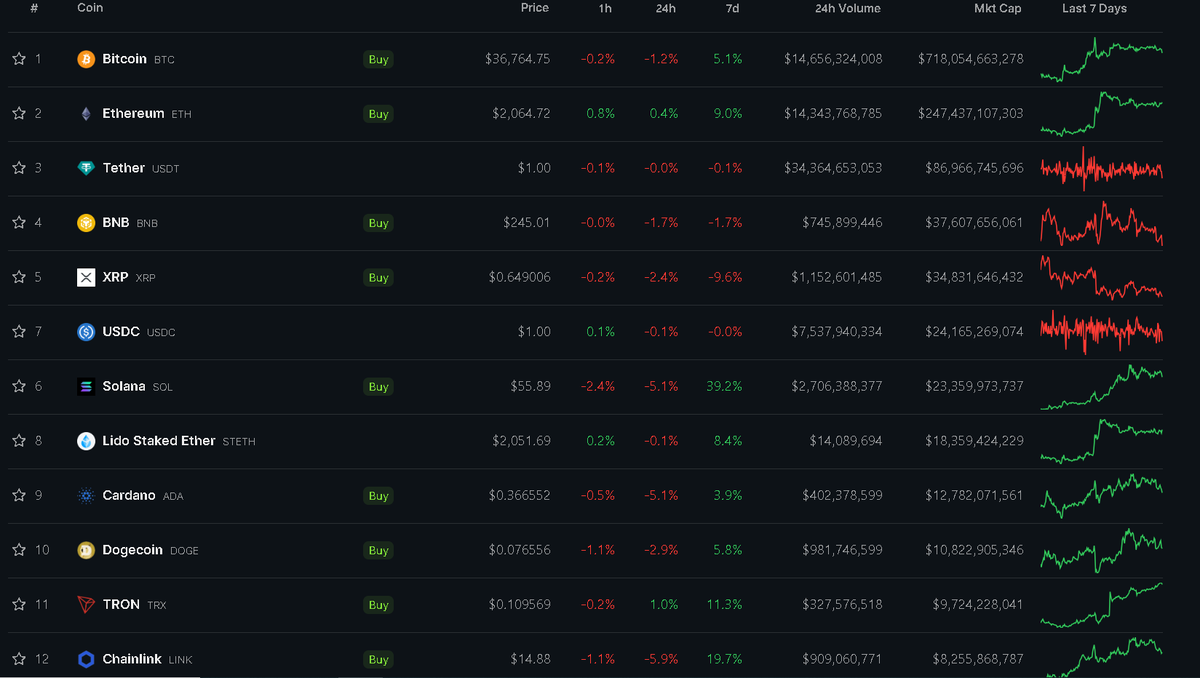Click the Lido Staked Ether logo icon

[x=86, y=441]
